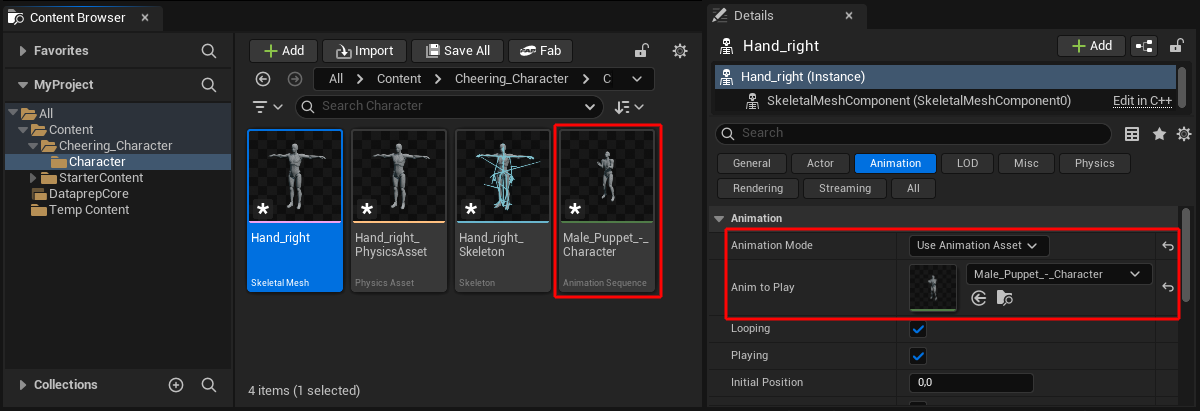Navigate back with the history arrow
The height and width of the screenshot is (411, 1200).
click(x=263, y=79)
